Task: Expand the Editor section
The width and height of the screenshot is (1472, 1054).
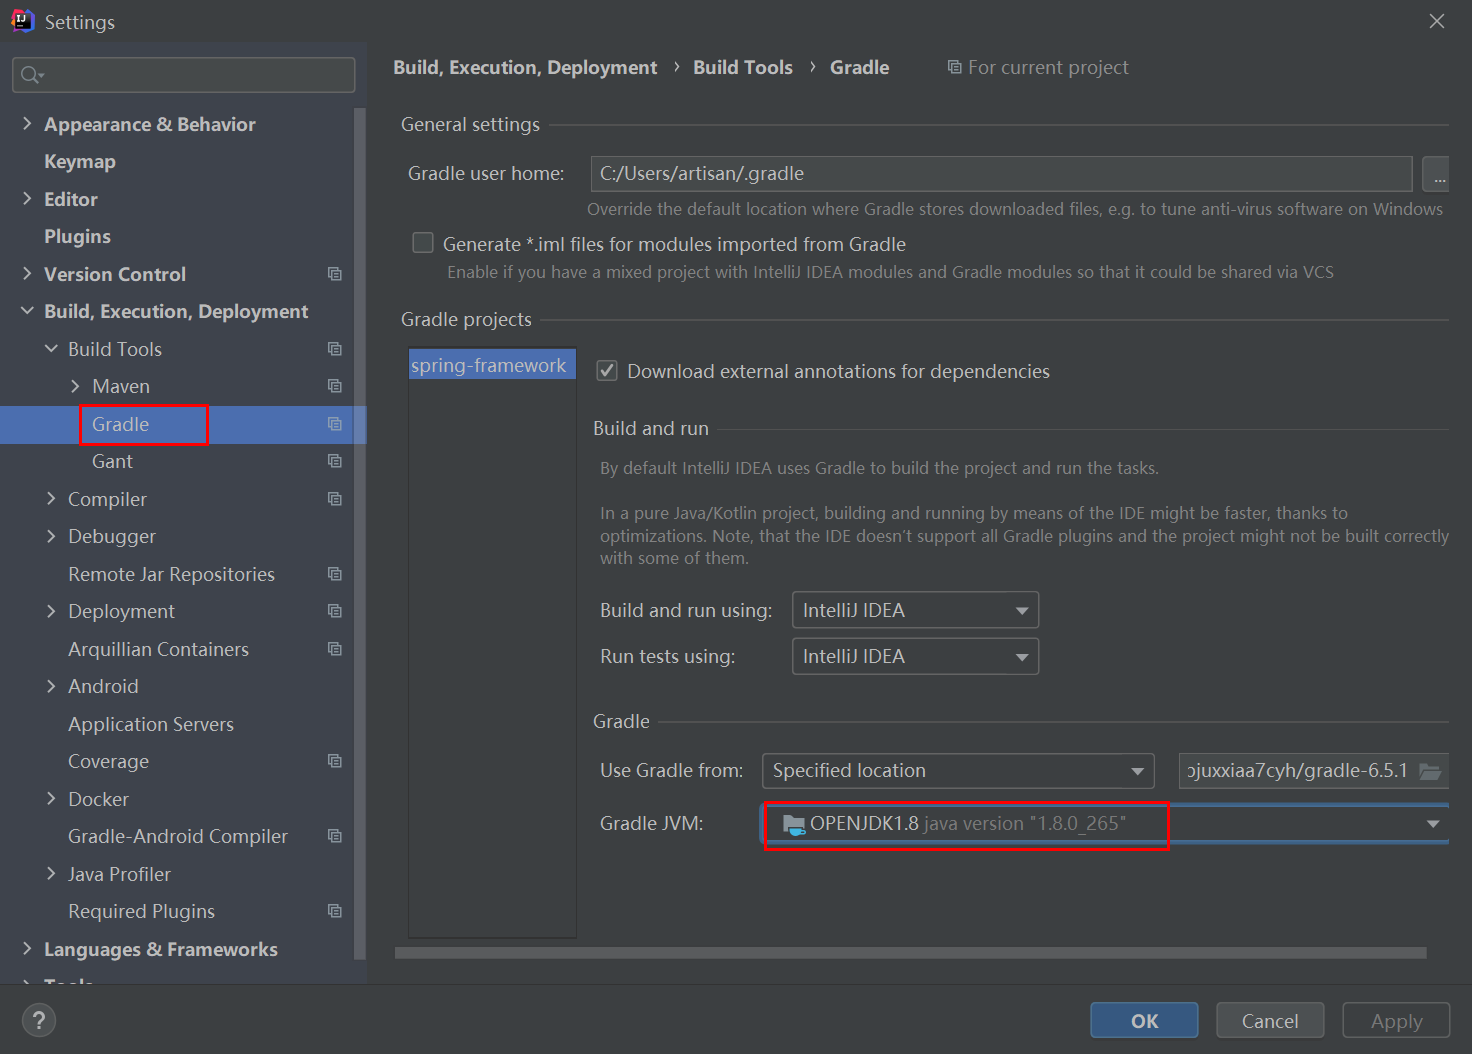Action: pyautogui.click(x=27, y=198)
